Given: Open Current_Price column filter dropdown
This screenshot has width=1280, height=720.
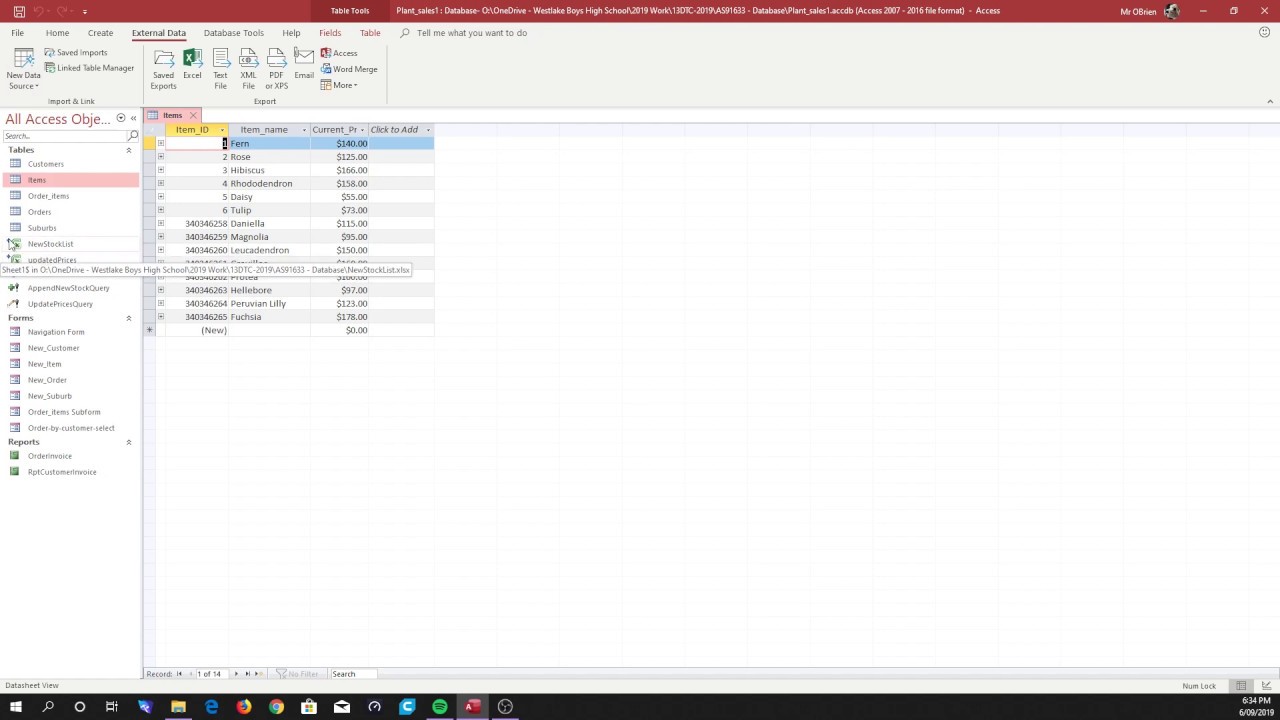Looking at the screenshot, I should (363, 130).
